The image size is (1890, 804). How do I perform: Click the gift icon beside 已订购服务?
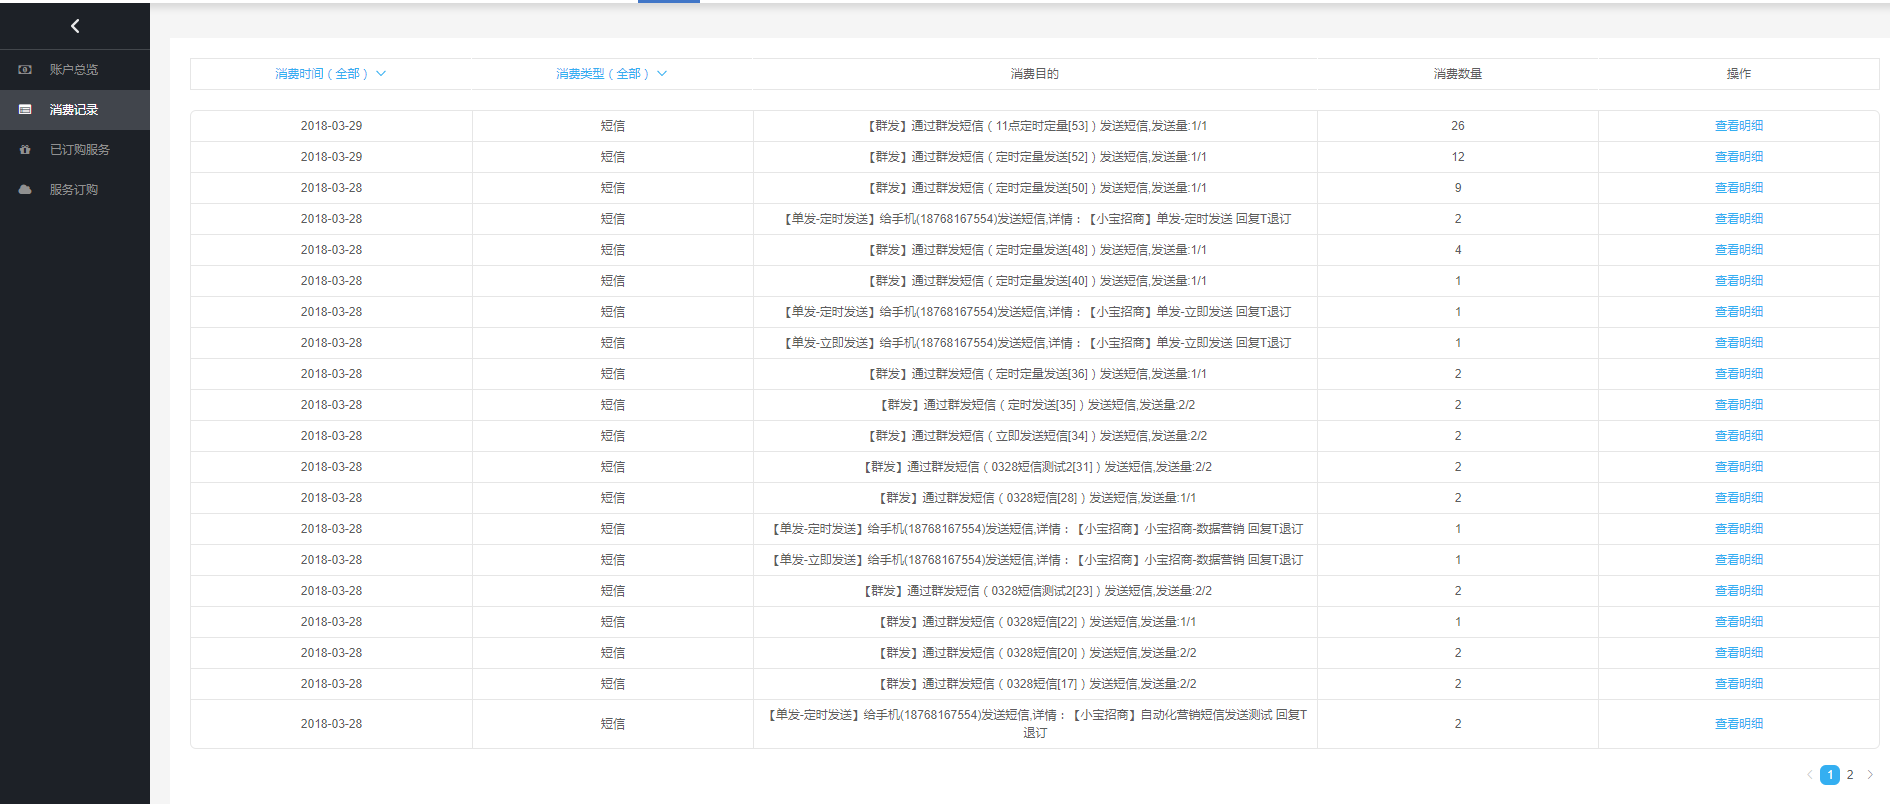point(25,150)
